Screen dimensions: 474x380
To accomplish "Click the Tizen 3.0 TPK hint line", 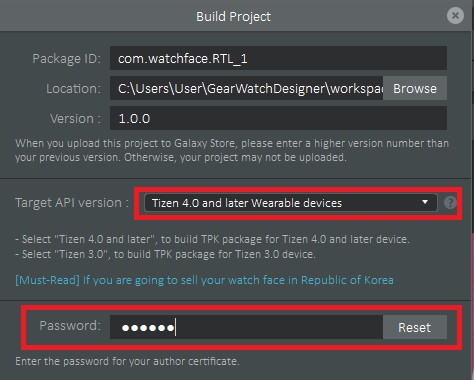I will [x=165, y=254].
